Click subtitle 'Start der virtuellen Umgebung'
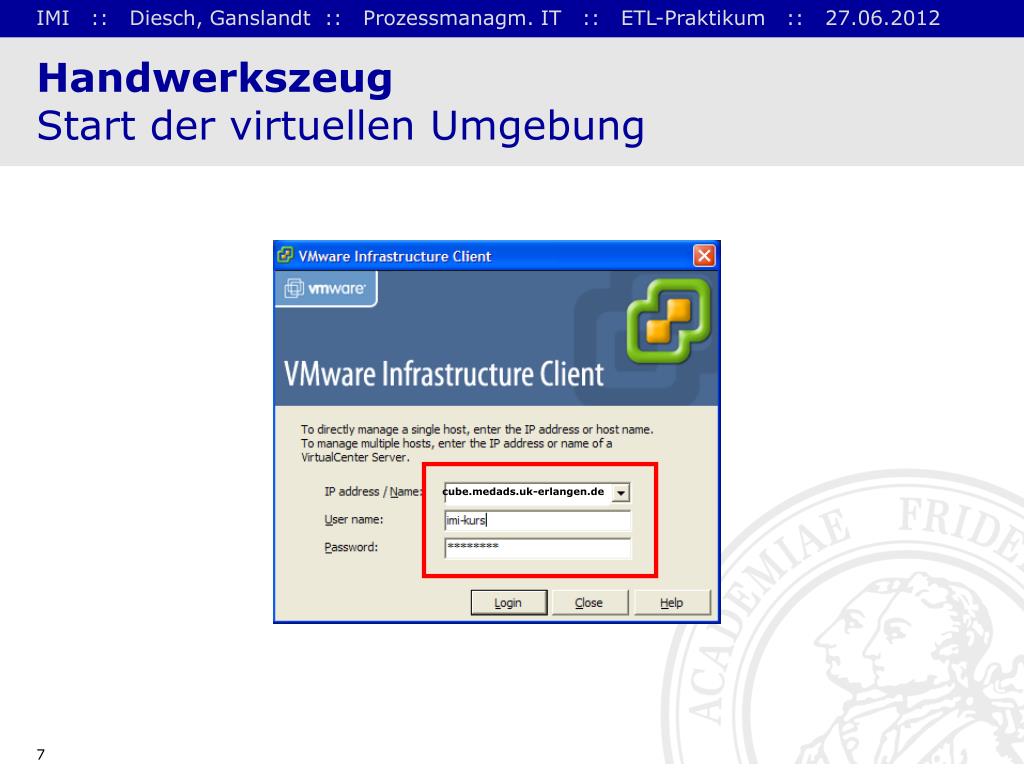 [341, 125]
